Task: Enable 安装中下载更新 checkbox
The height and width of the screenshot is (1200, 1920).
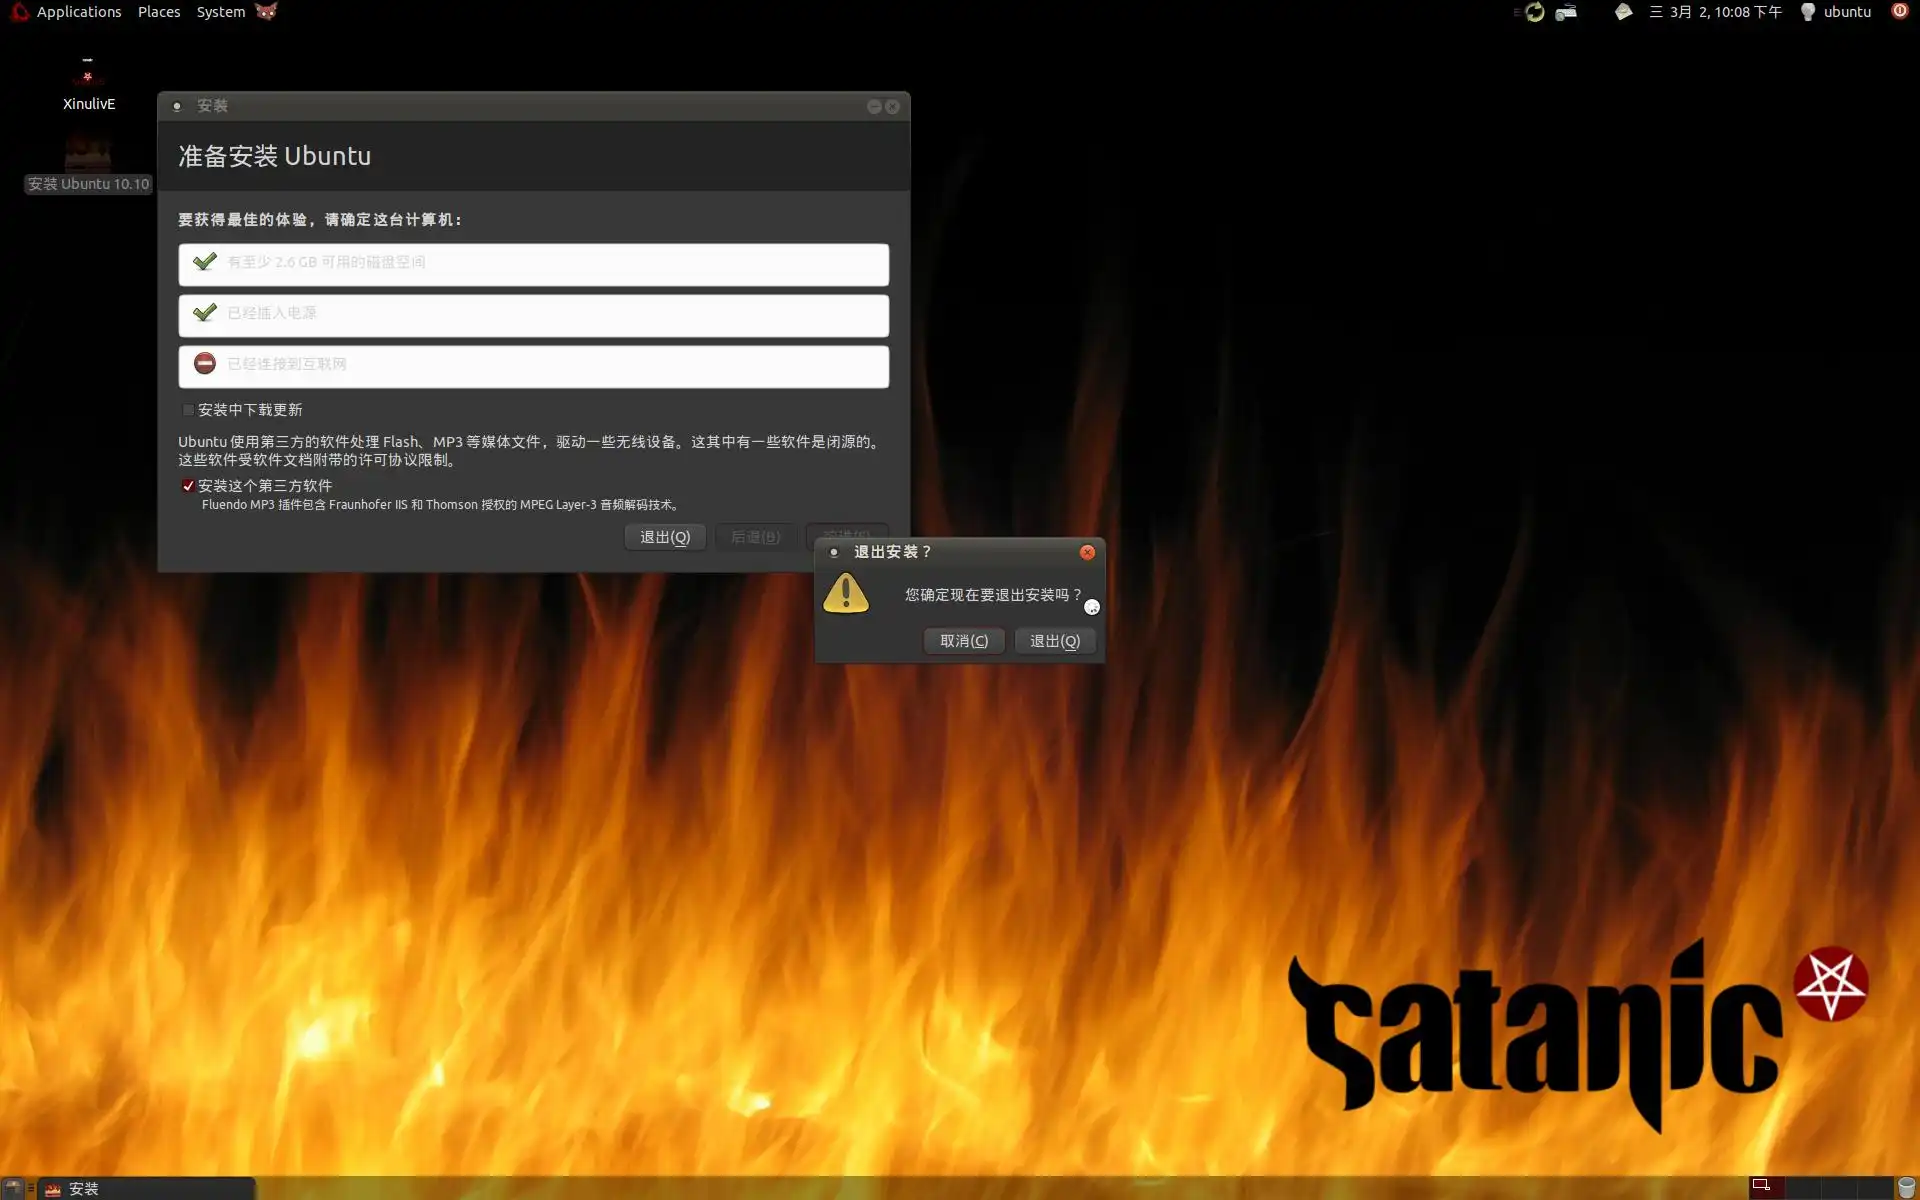Action: [x=188, y=410]
